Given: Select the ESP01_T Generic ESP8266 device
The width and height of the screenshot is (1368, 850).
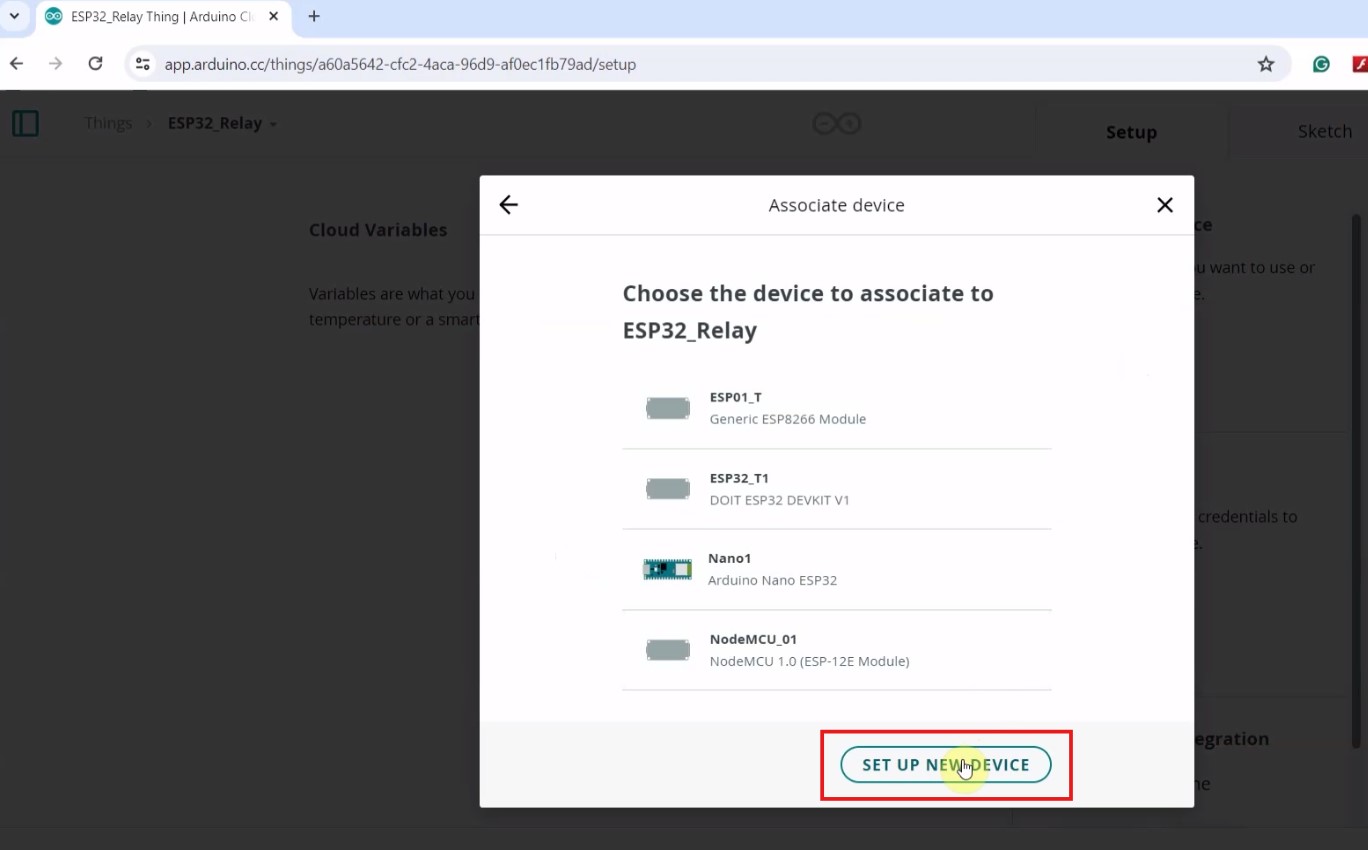Looking at the screenshot, I should click(836, 408).
